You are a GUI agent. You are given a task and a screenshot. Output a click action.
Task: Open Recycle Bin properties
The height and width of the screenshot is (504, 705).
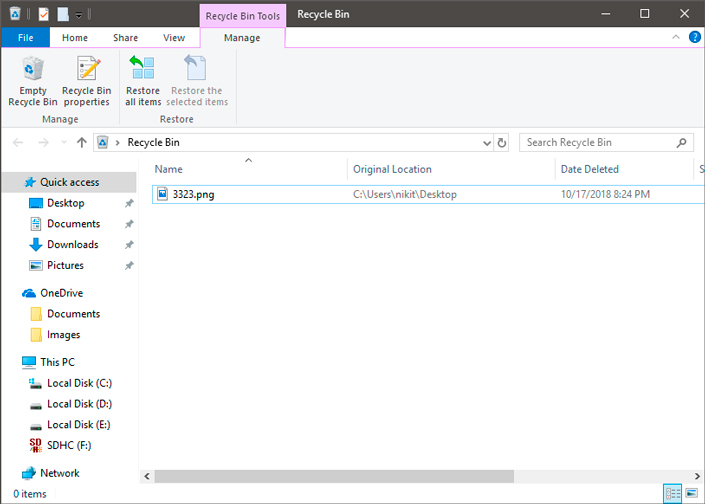pyautogui.click(x=86, y=81)
